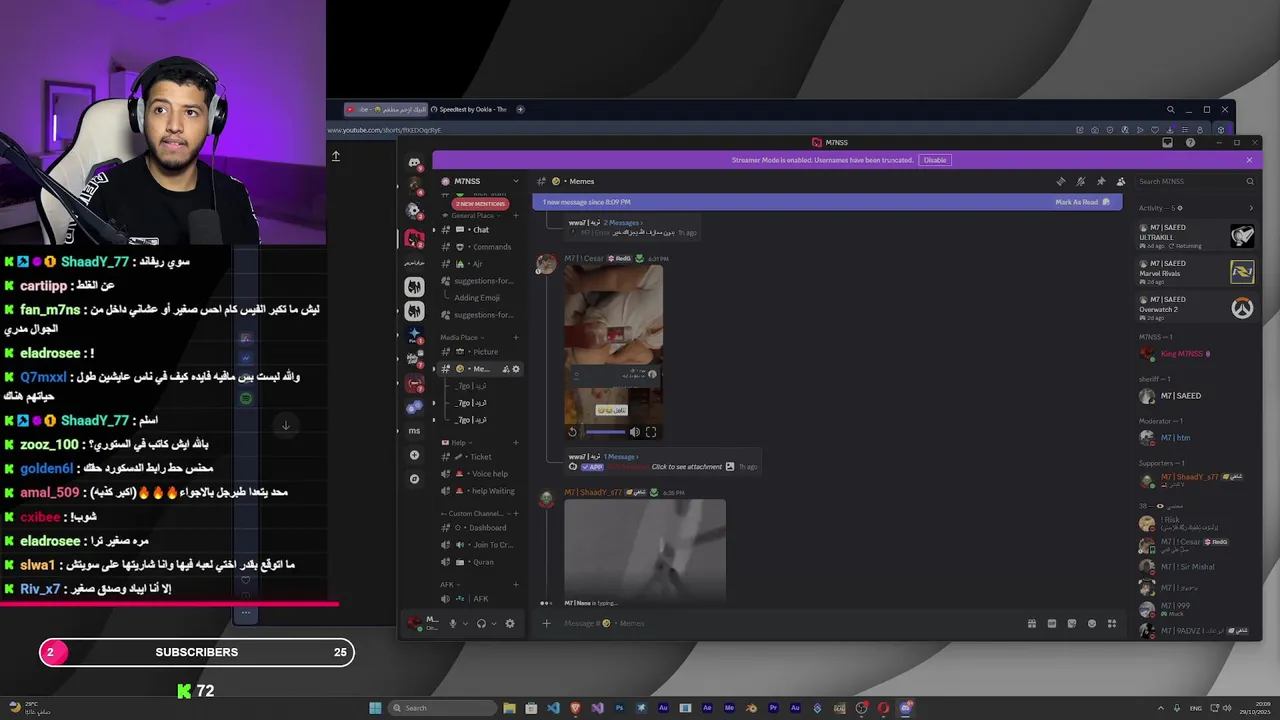Mute the microphone in Discord user panel
Screen dimensions: 1280x720
[x=452, y=623]
